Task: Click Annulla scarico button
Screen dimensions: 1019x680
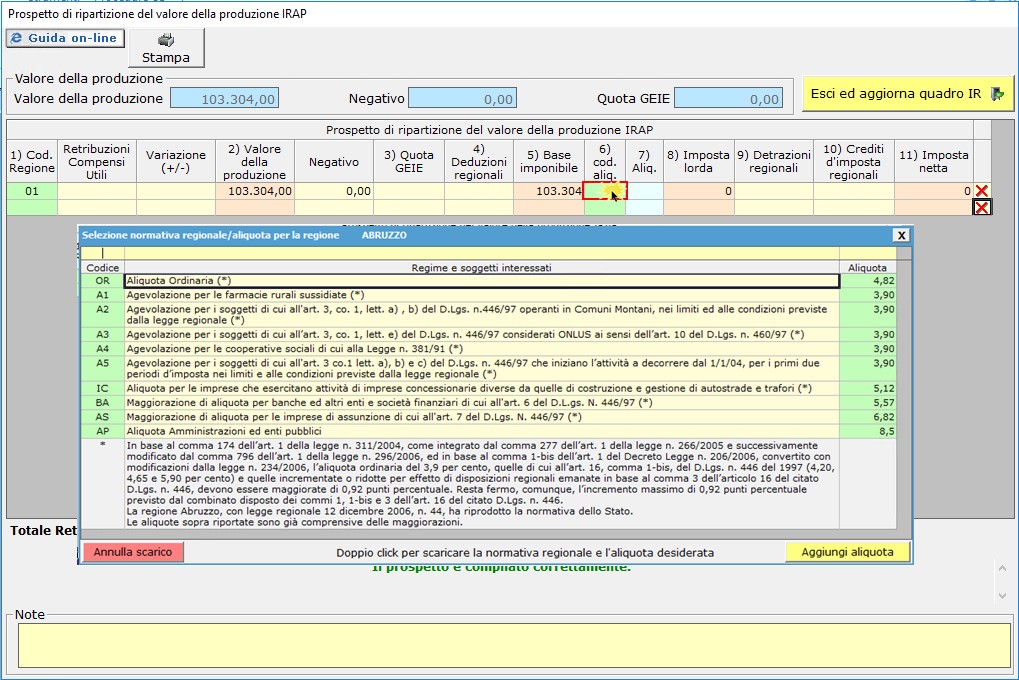Action: [133, 552]
